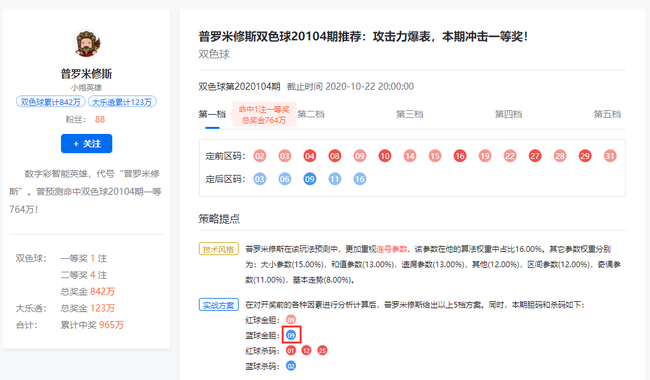Switch to the 第一档 tab

click(x=212, y=114)
